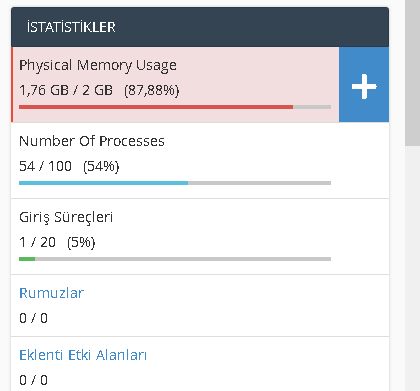Click the blue processes progress bar
Screen dimensions: 420x391
pos(103,183)
